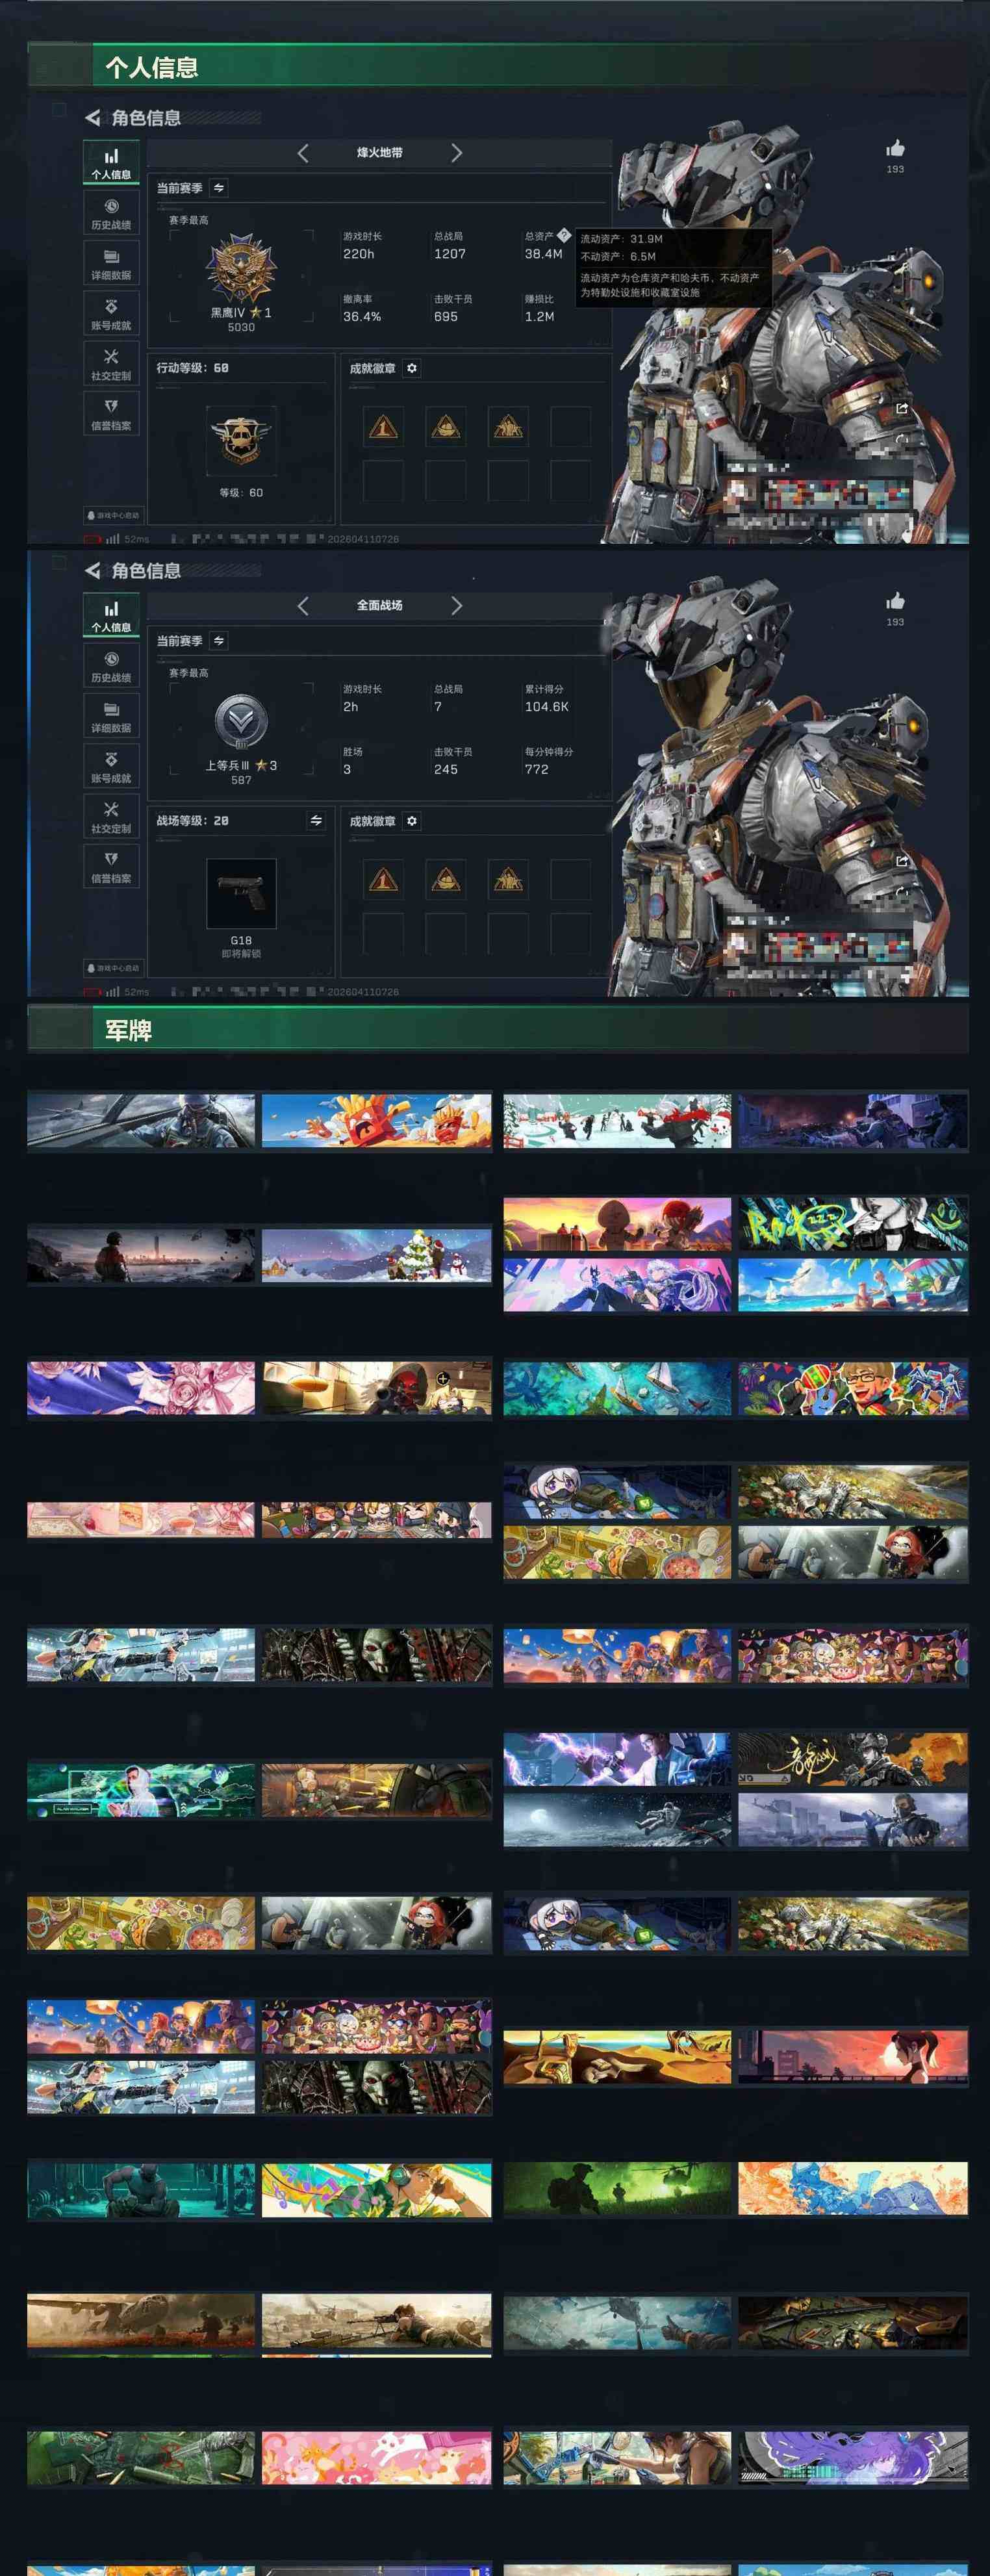Click the swap icon beside 战场等级: 20

[x=316, y=821]
